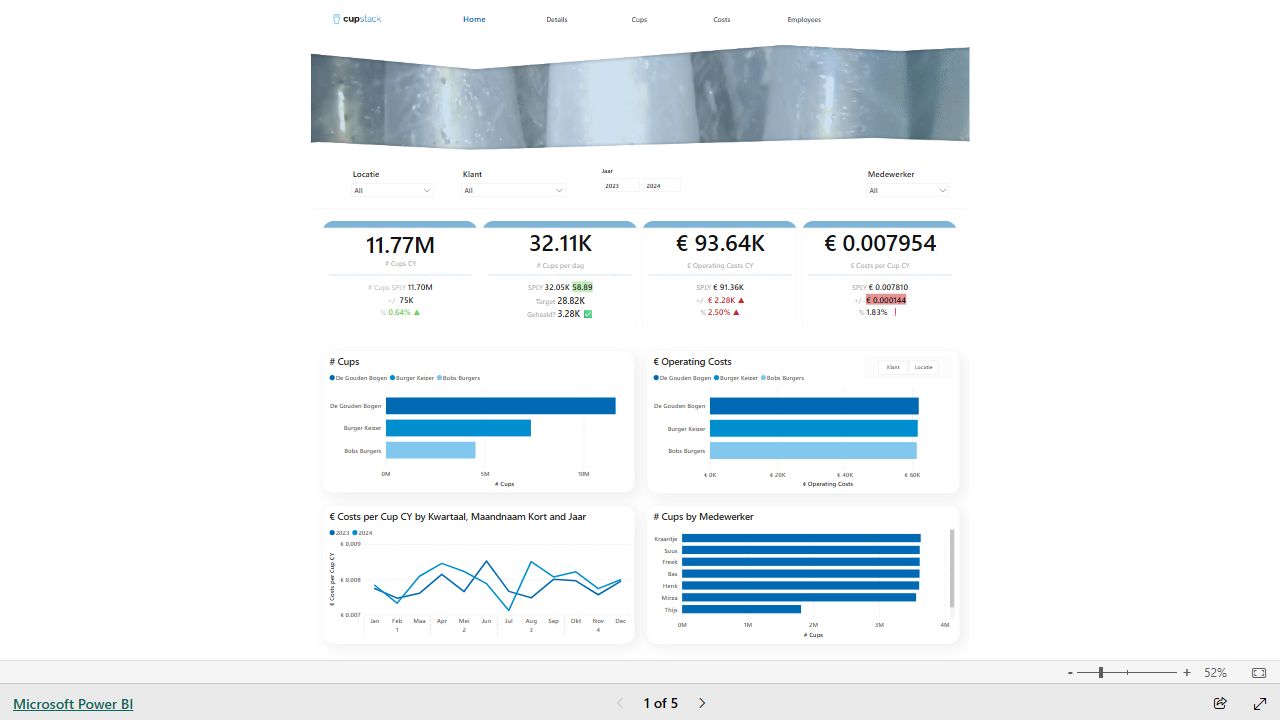Enter full screen mode with the expand arrows icon
This screenshot has height=720, width=1280.
1260,703
